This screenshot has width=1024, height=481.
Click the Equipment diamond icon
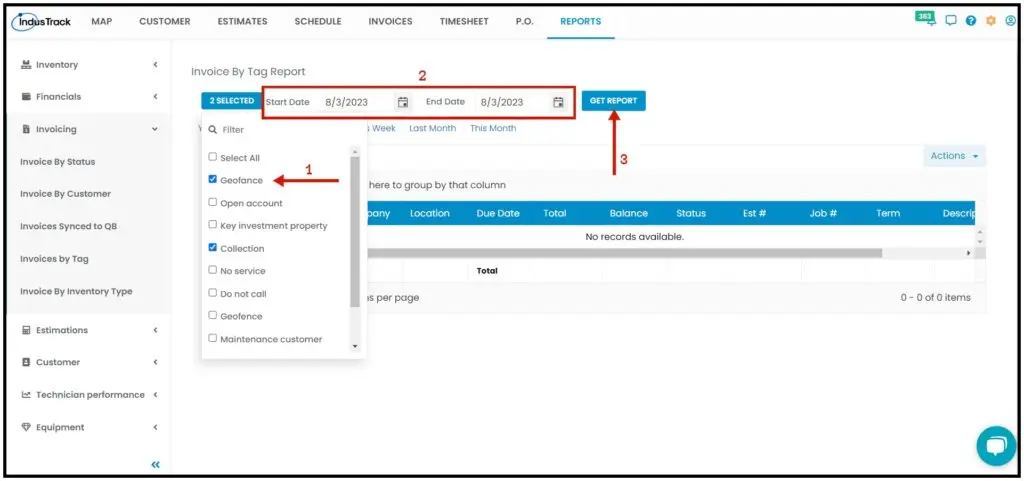point(26,427)
